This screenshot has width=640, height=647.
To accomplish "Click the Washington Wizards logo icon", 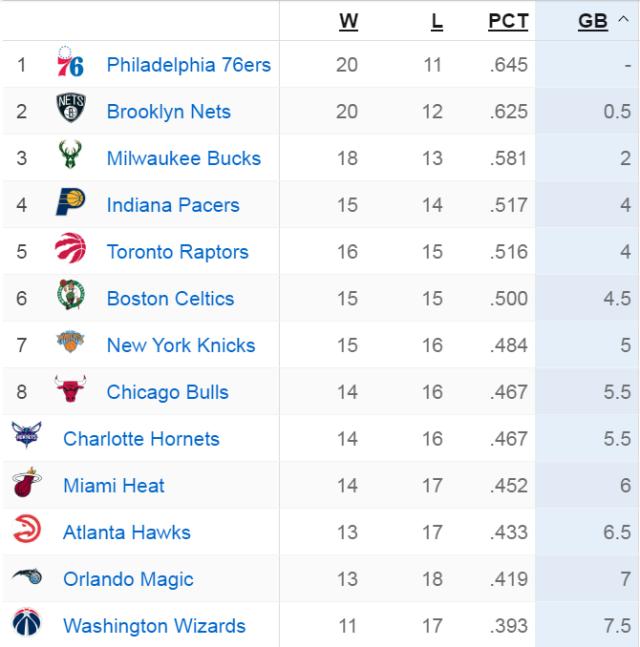I will [x=25, y=625].
